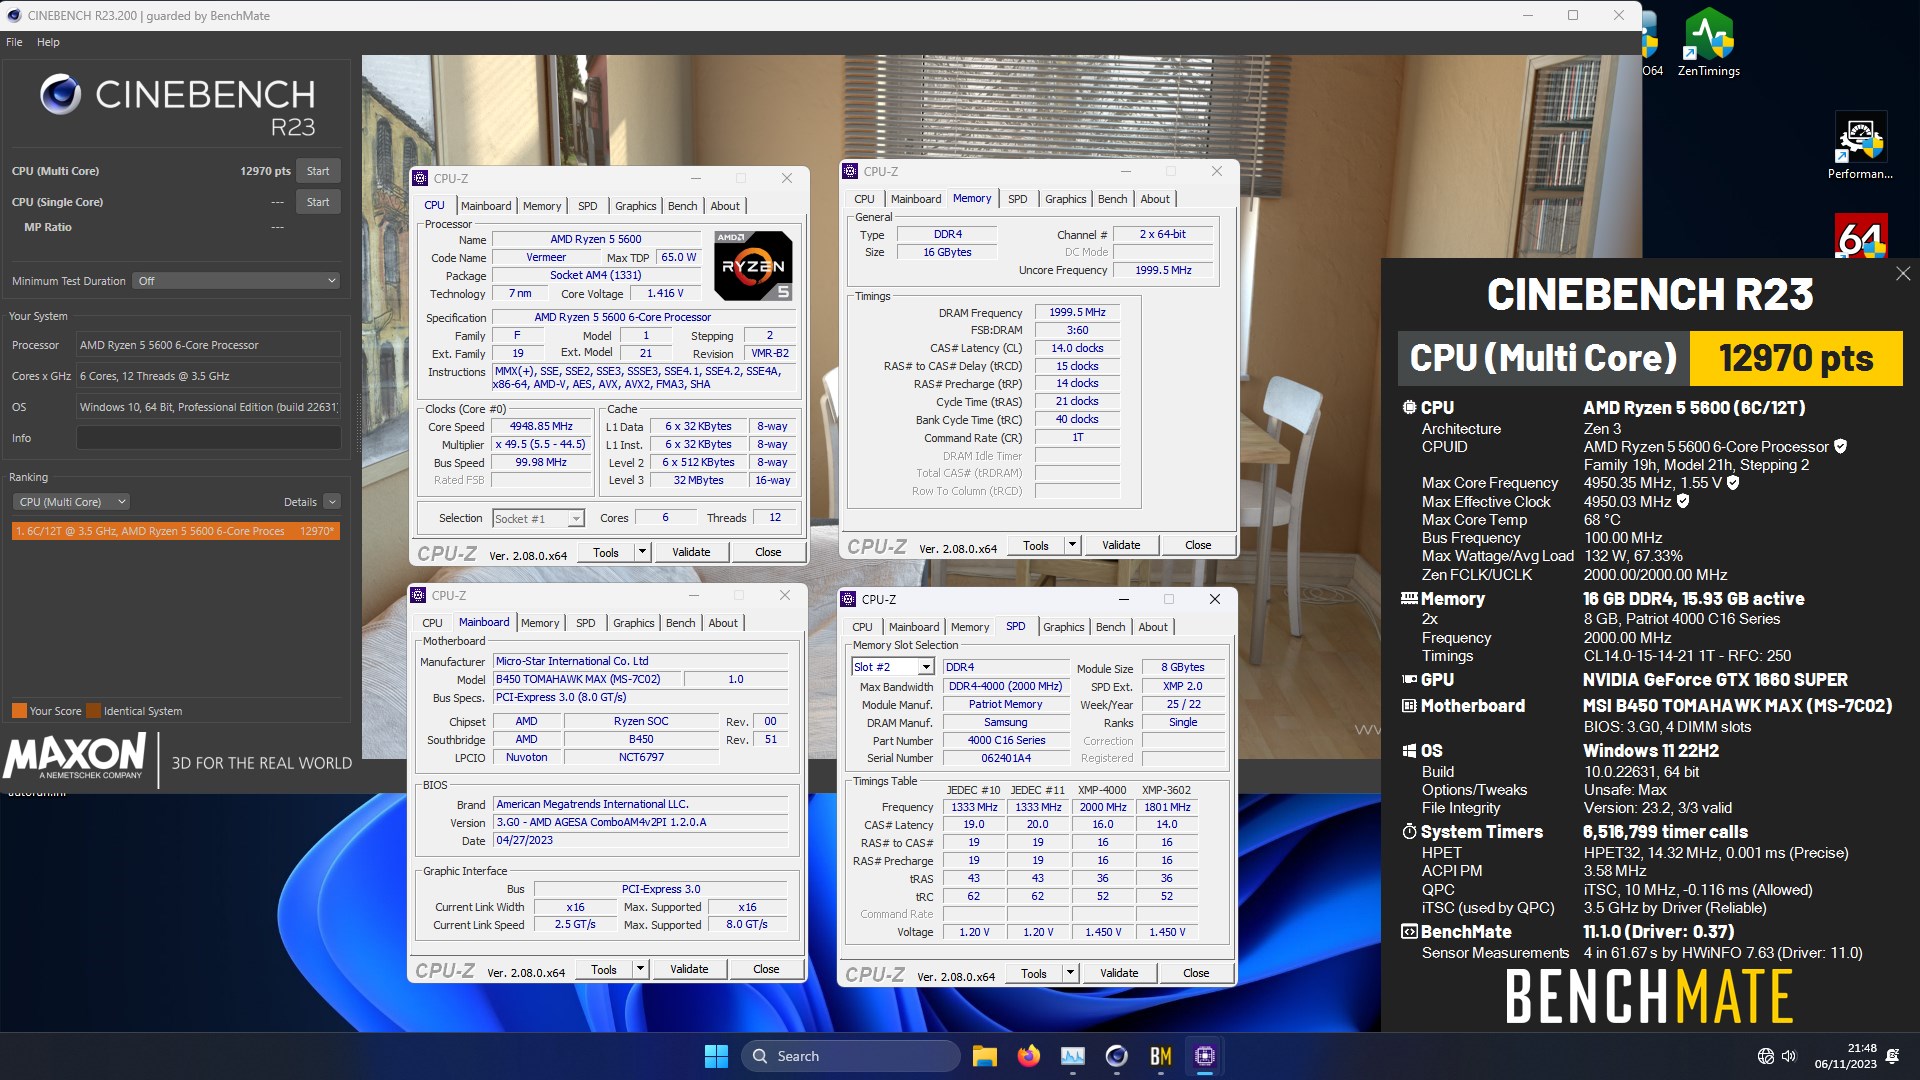Switch to Bench tab in CPU-Z CPU window
Screen dimensions: 1920x1080
[x=682, y=206]
